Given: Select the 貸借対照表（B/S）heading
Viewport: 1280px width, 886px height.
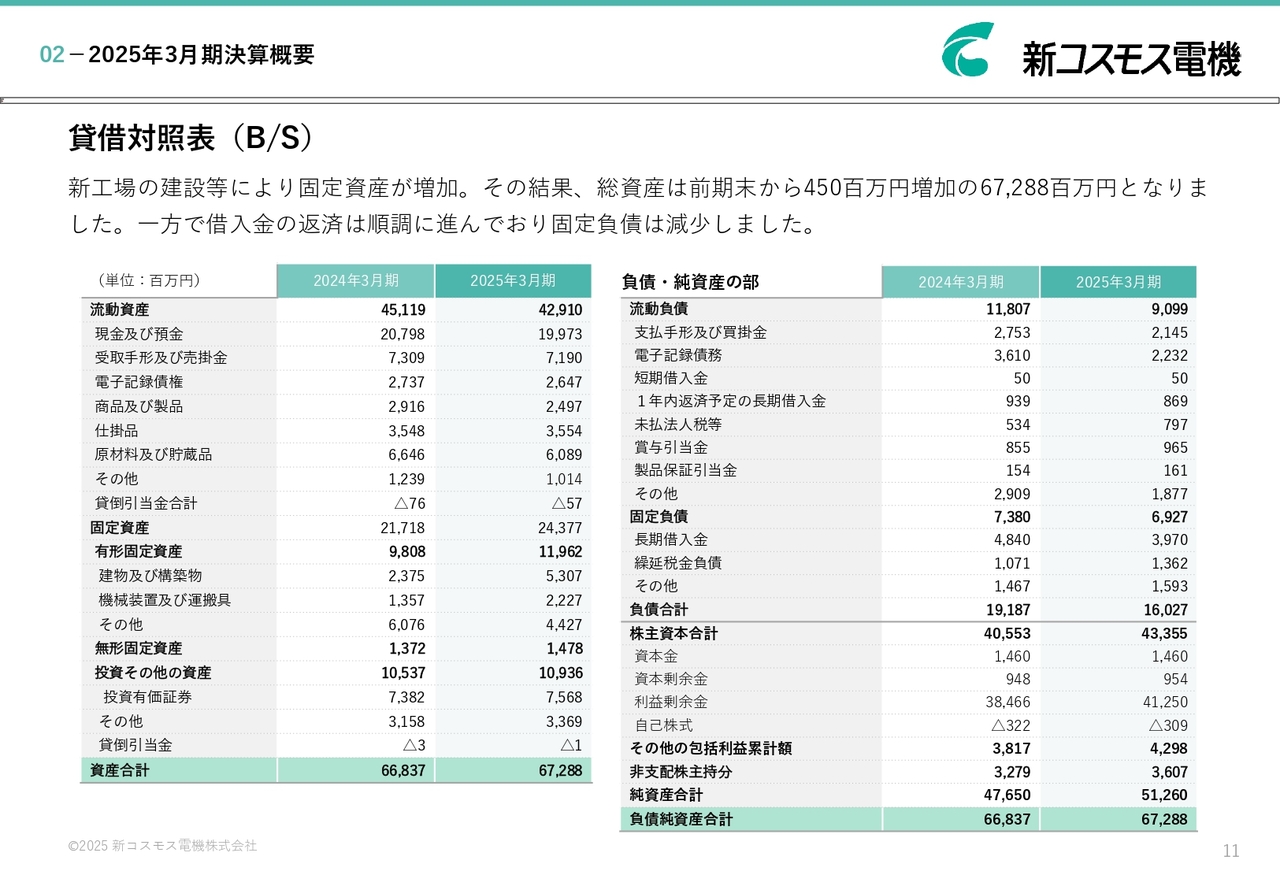Looking at the screenshot, I should coord(191,138).
